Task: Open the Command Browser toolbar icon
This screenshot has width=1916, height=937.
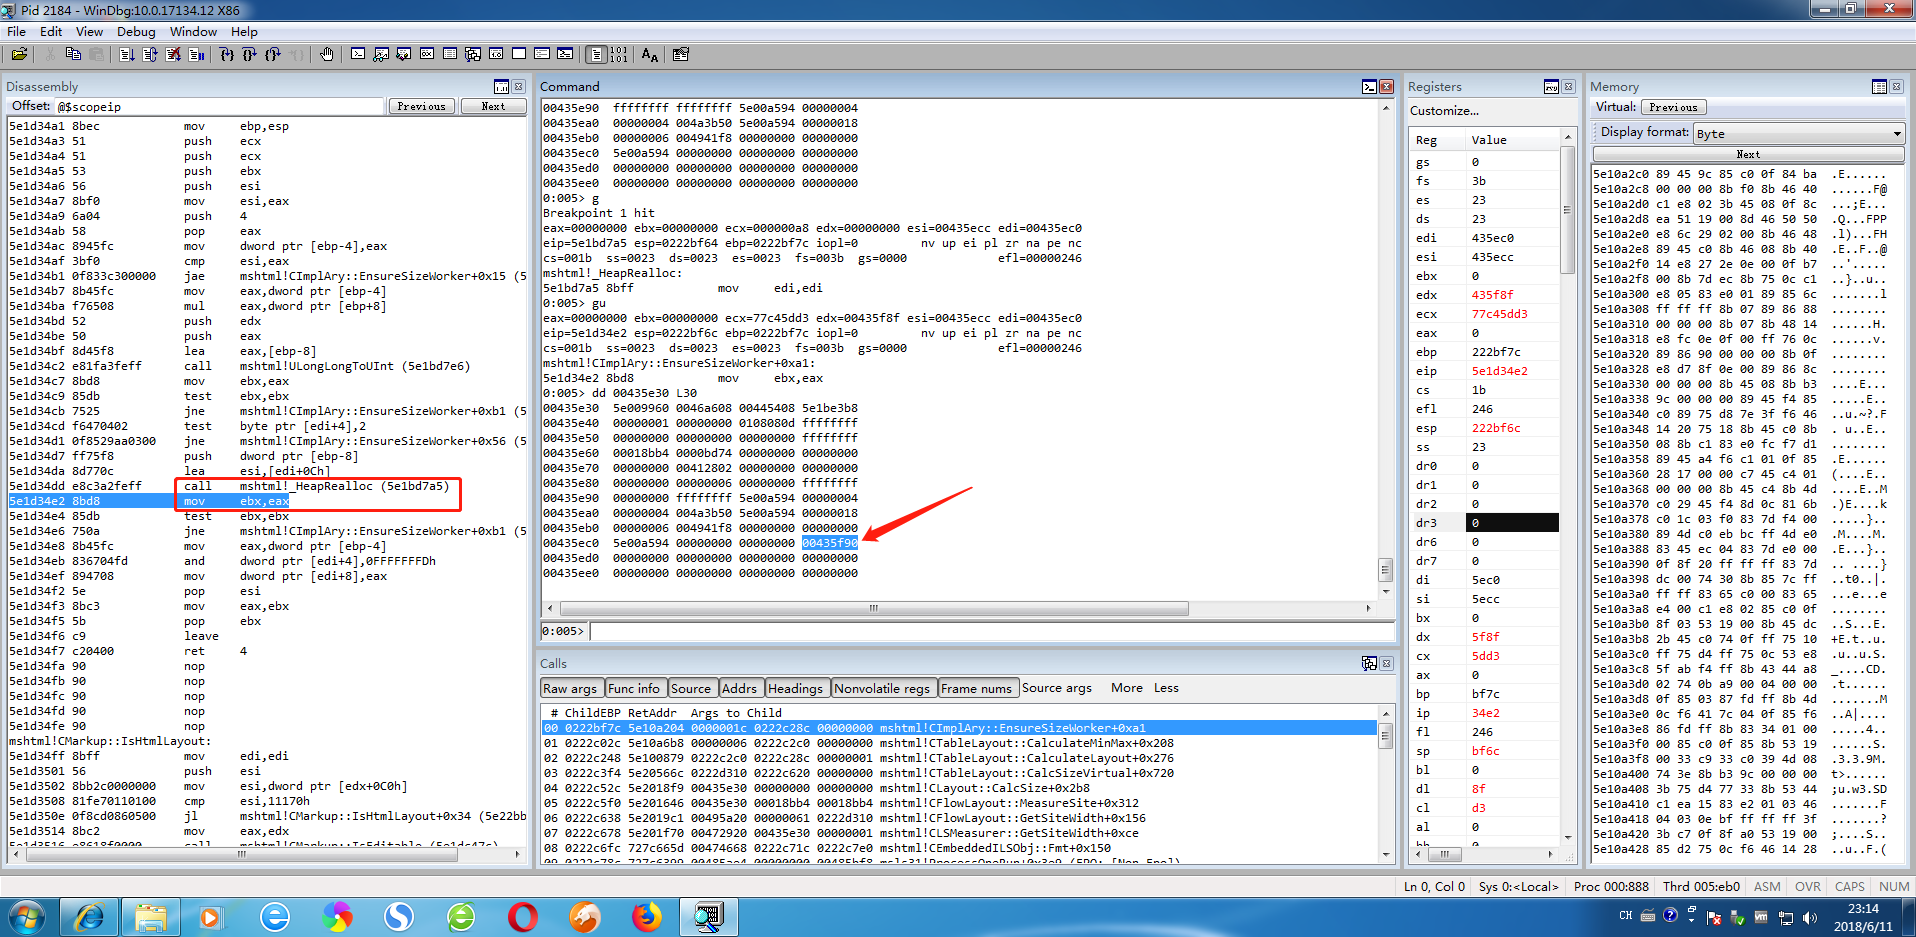Action: click(565, 54)
